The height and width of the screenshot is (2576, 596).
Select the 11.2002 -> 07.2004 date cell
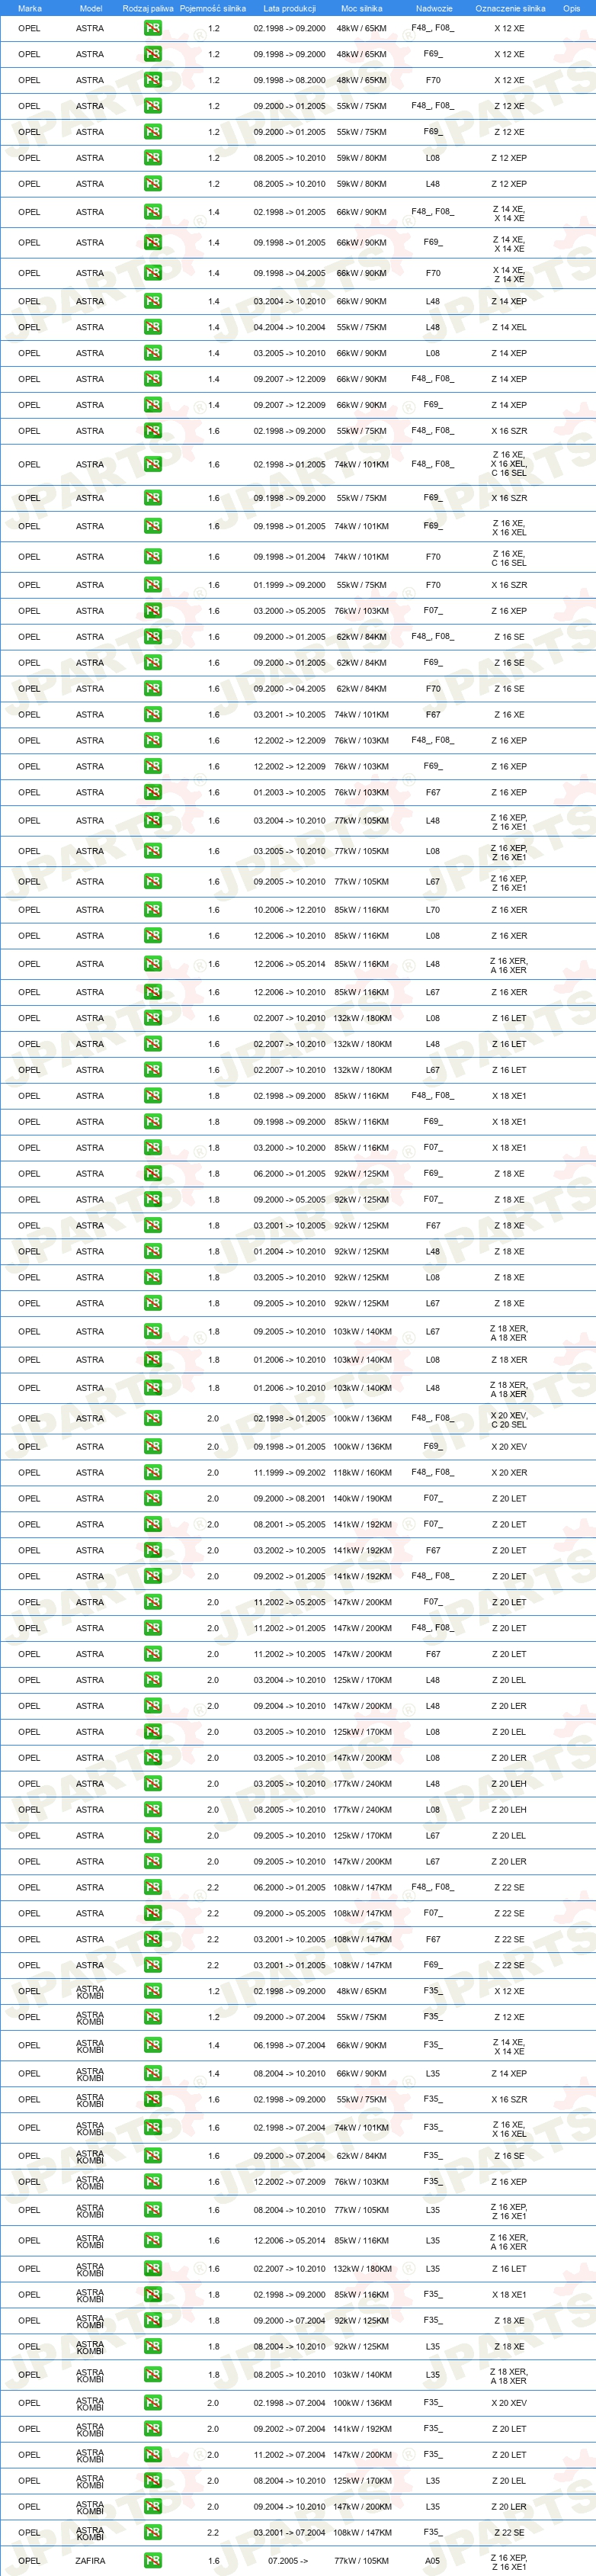(x=289, y=2454)
